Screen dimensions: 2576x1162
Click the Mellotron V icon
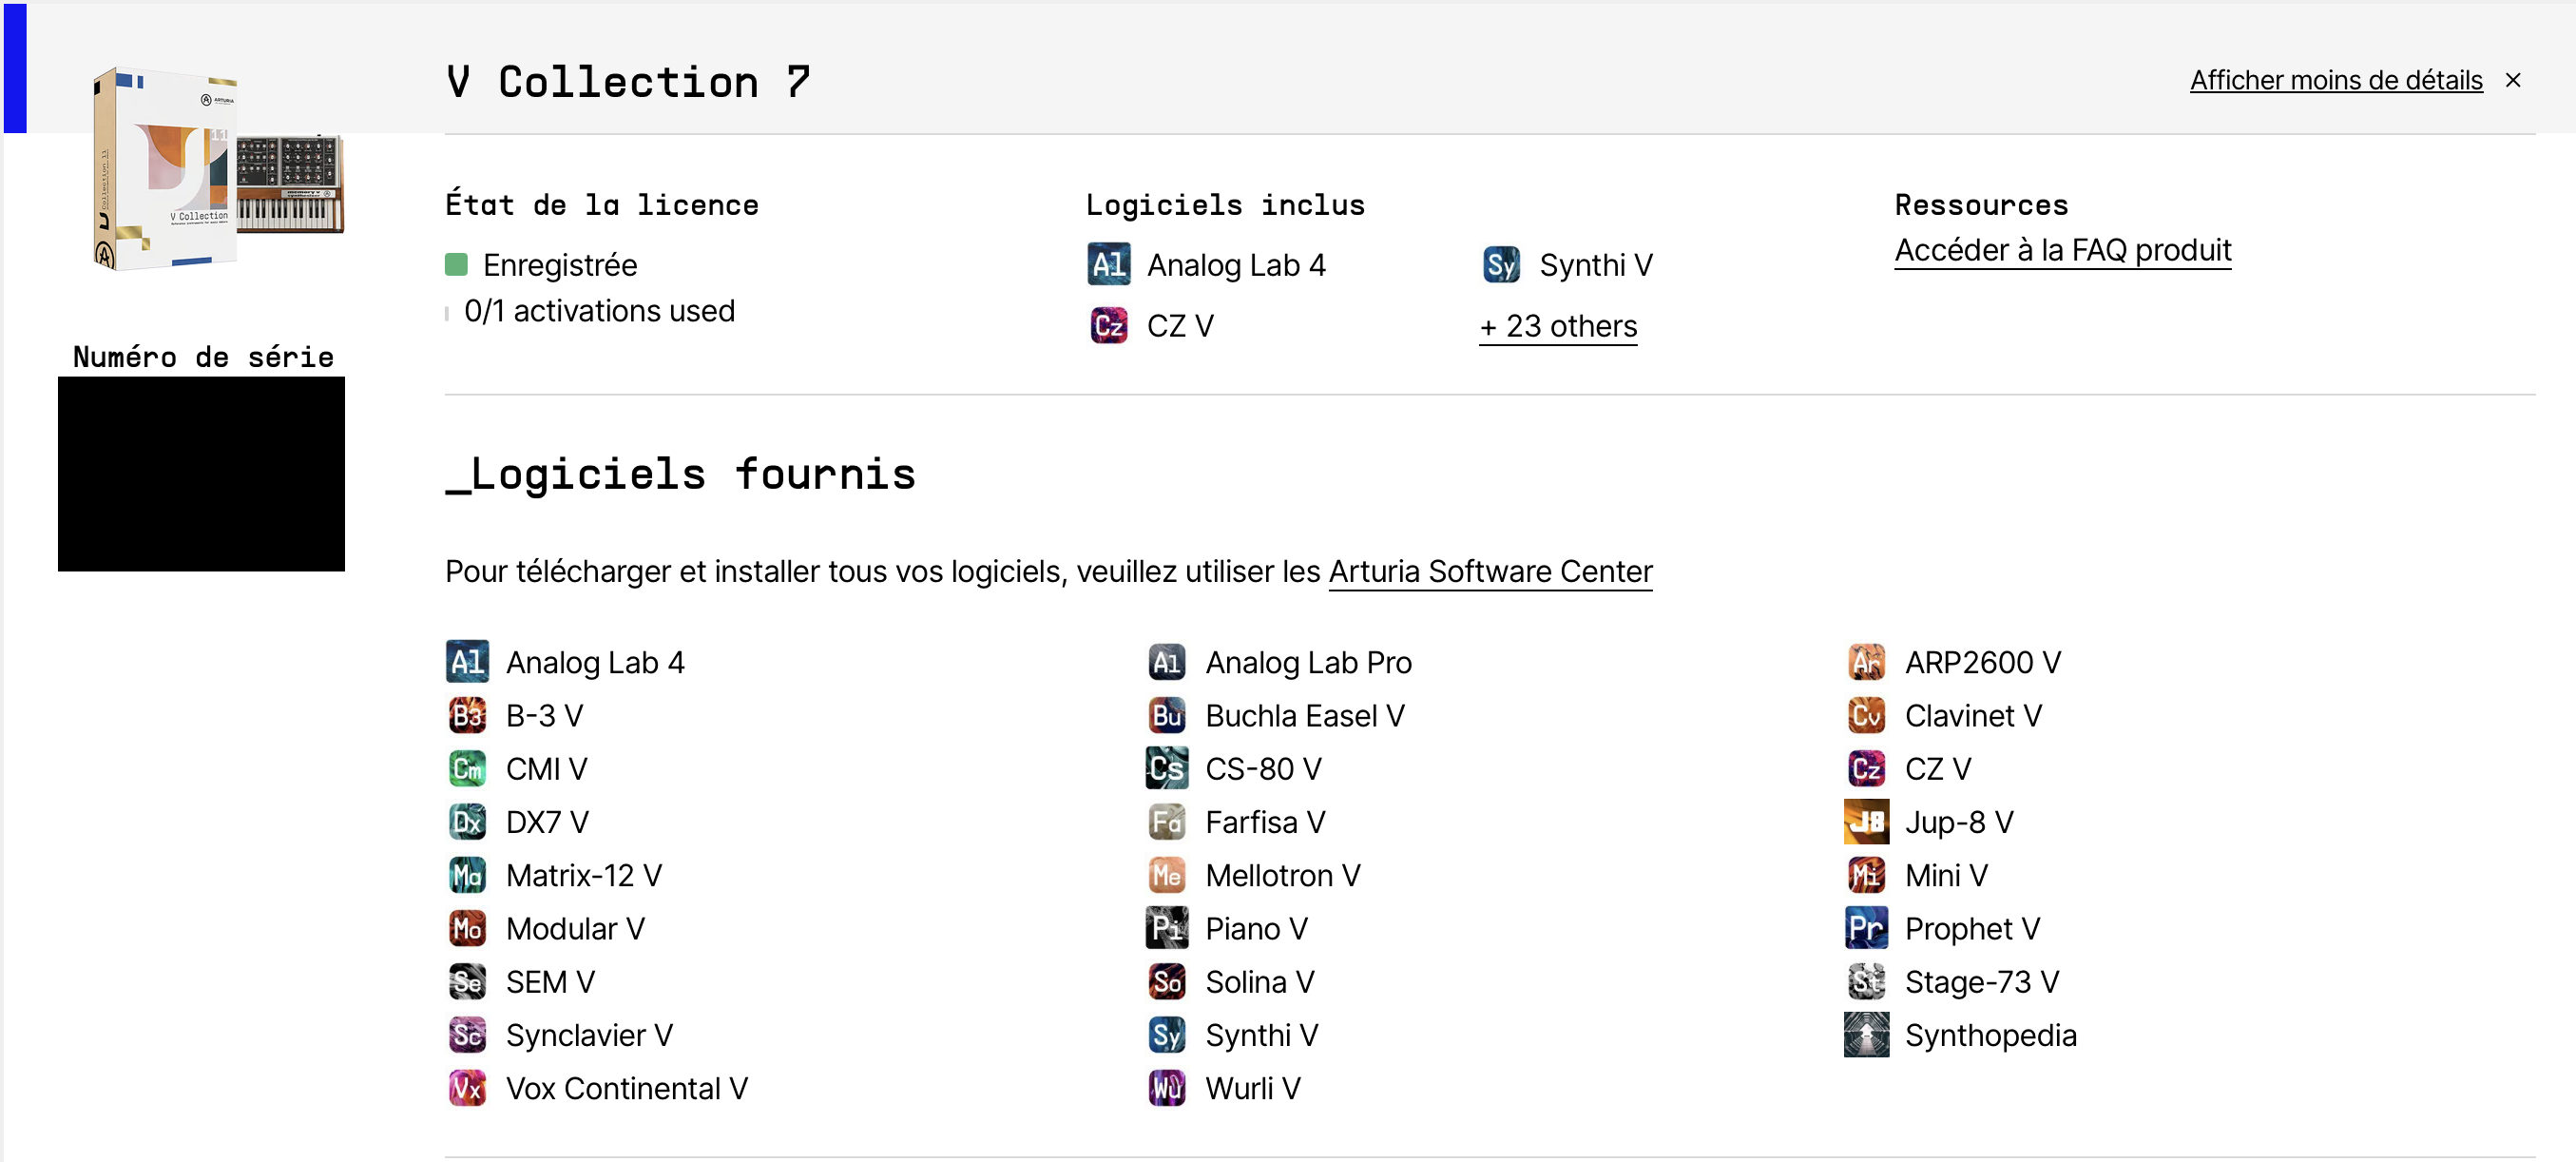click(x=1166, y=875)
